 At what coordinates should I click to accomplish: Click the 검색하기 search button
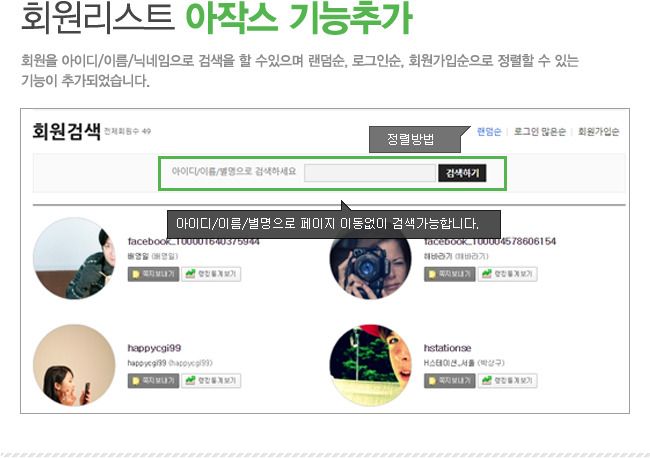click(x=462, y=173)
